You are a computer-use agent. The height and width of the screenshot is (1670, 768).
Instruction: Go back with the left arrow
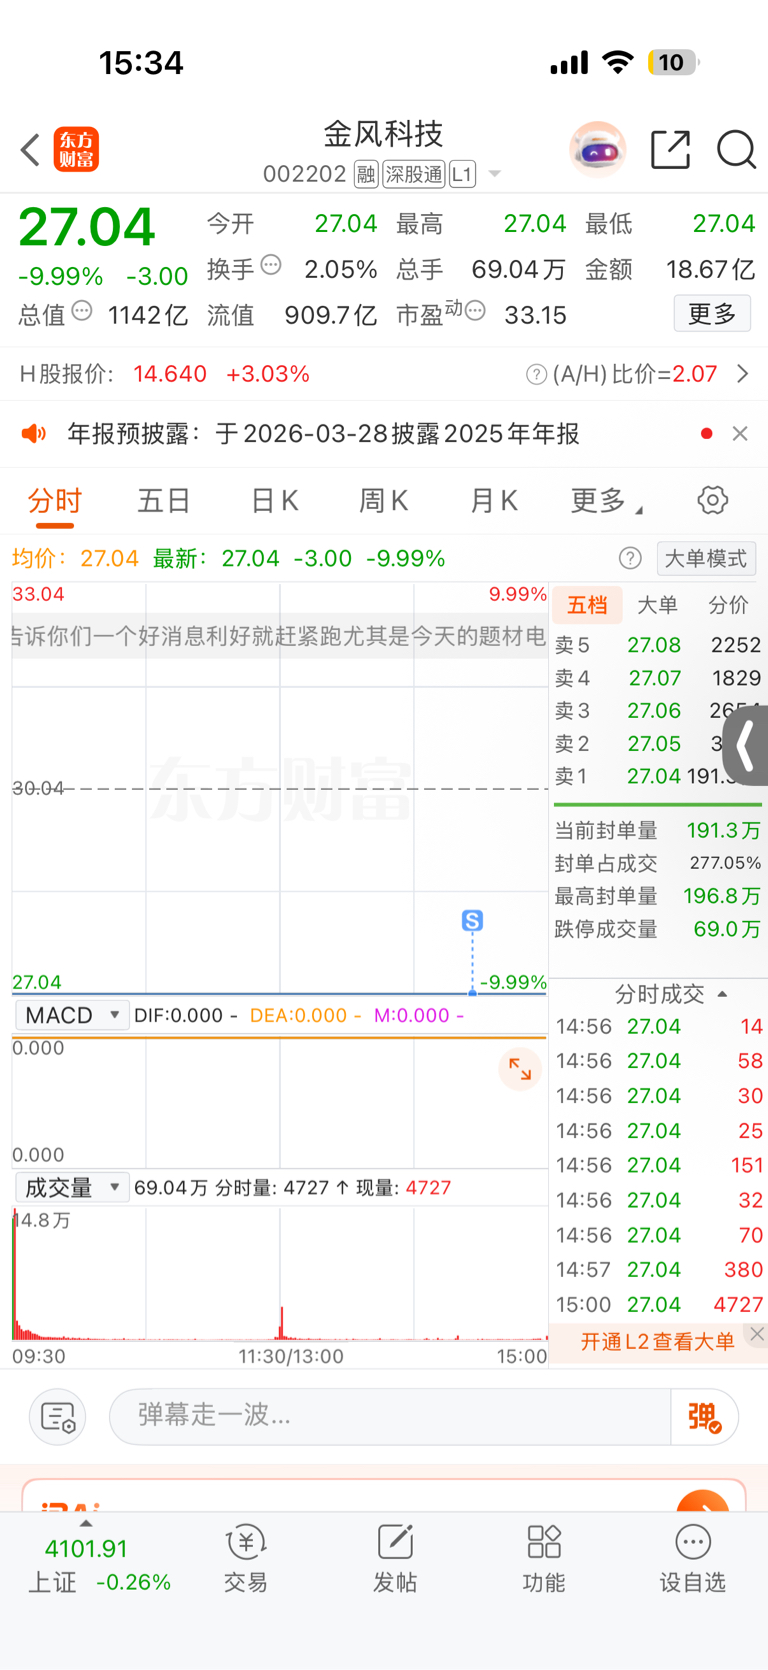(30, 150)
